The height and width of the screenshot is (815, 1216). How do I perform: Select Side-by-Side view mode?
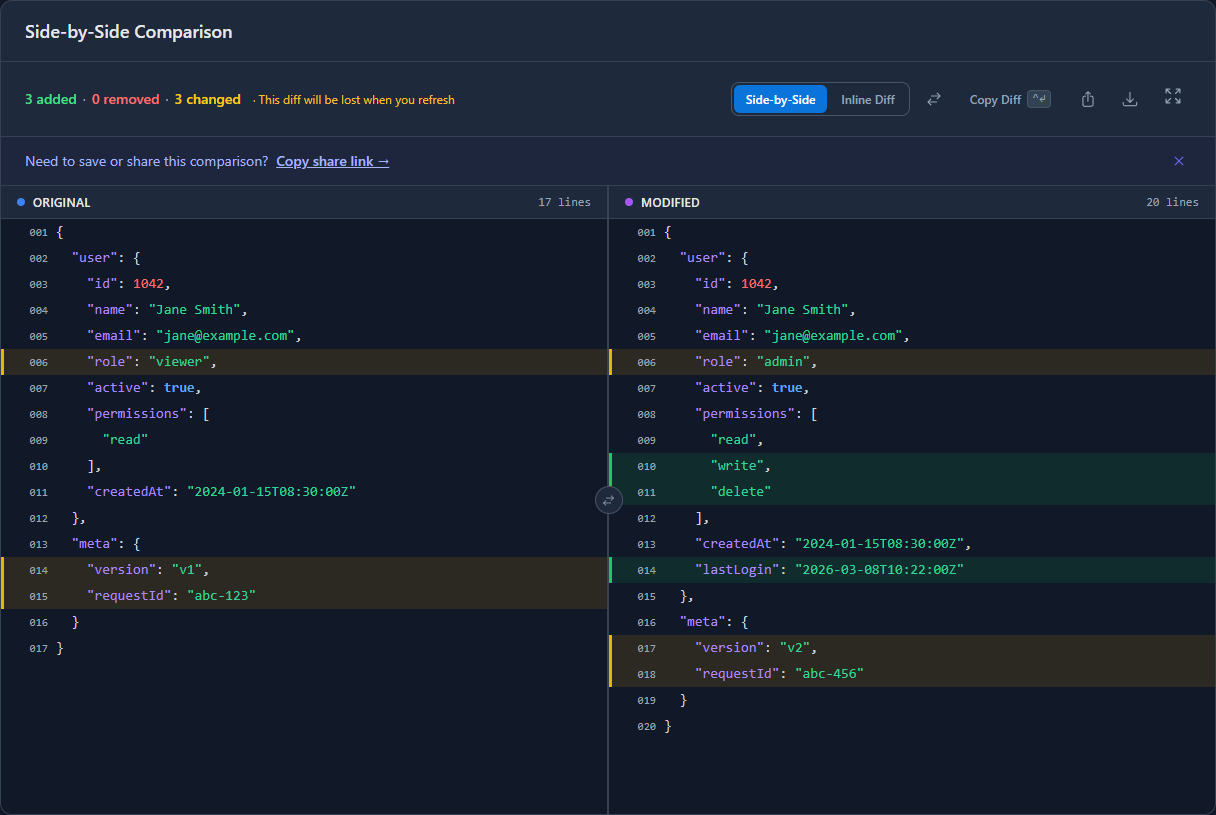tap(780, 99)
